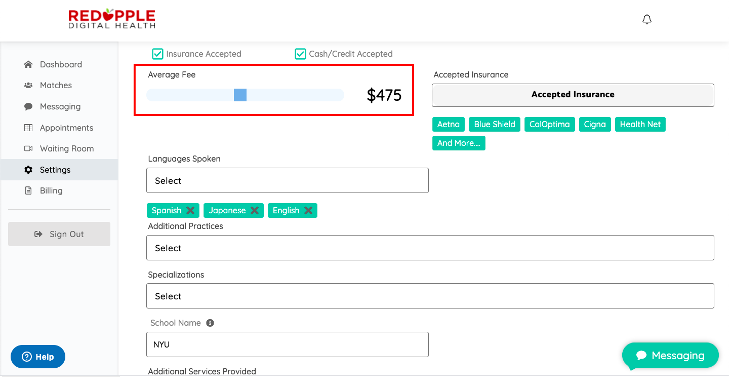The image size is (729, 377).
Task: Click the Appointments calendar icon
Action: (x=28, y=127)
